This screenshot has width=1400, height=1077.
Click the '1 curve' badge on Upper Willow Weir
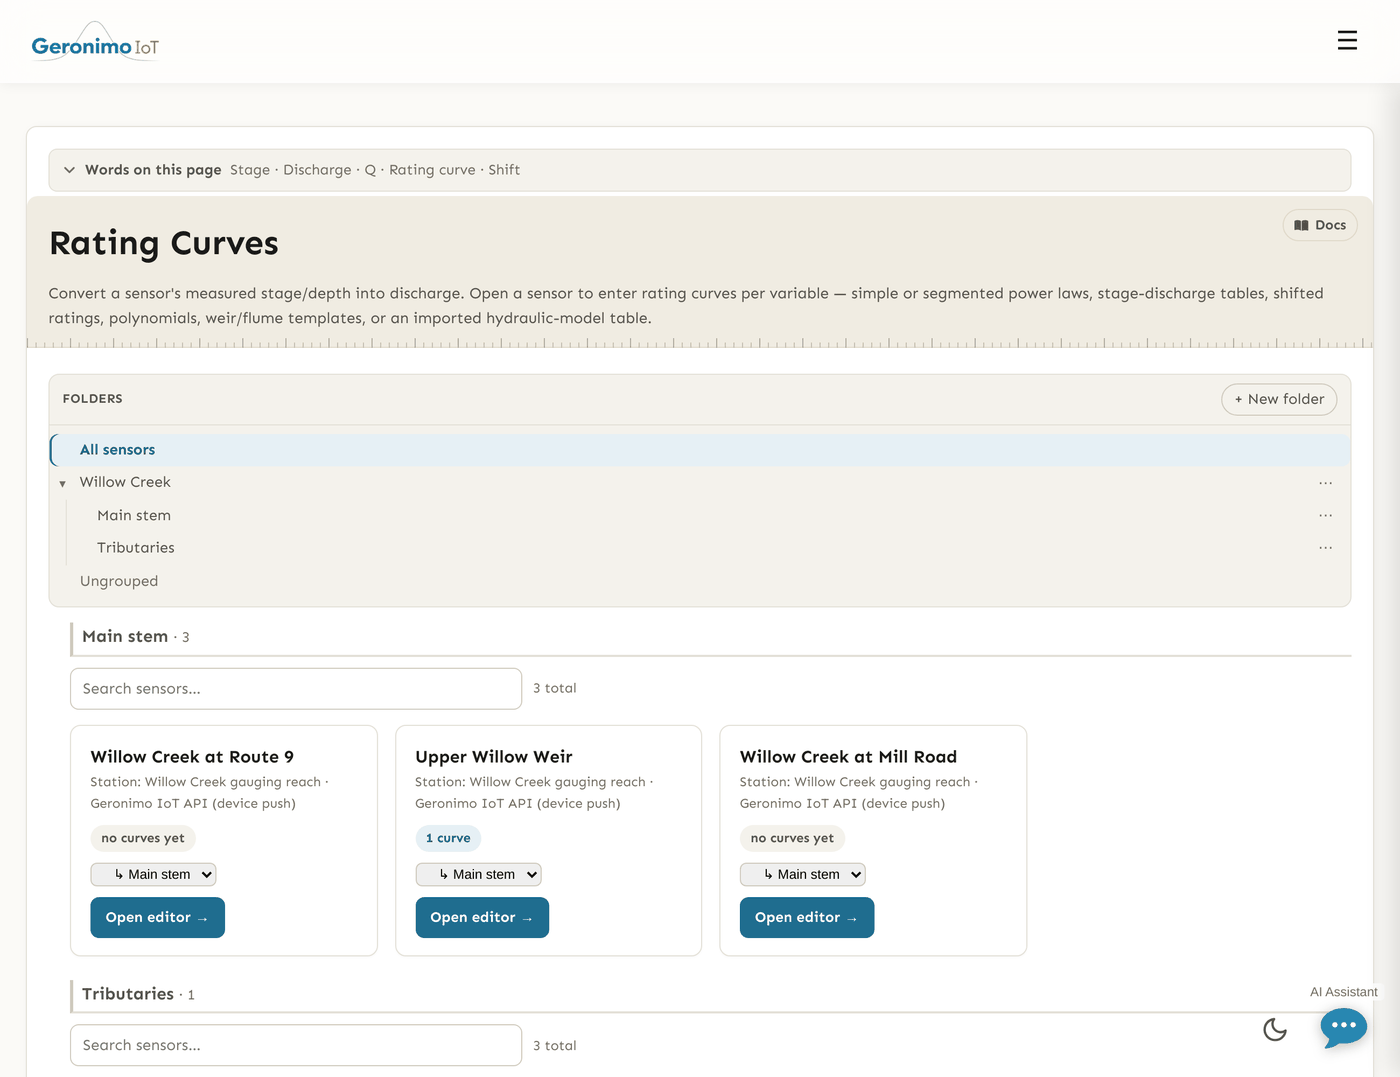point(448,838)
